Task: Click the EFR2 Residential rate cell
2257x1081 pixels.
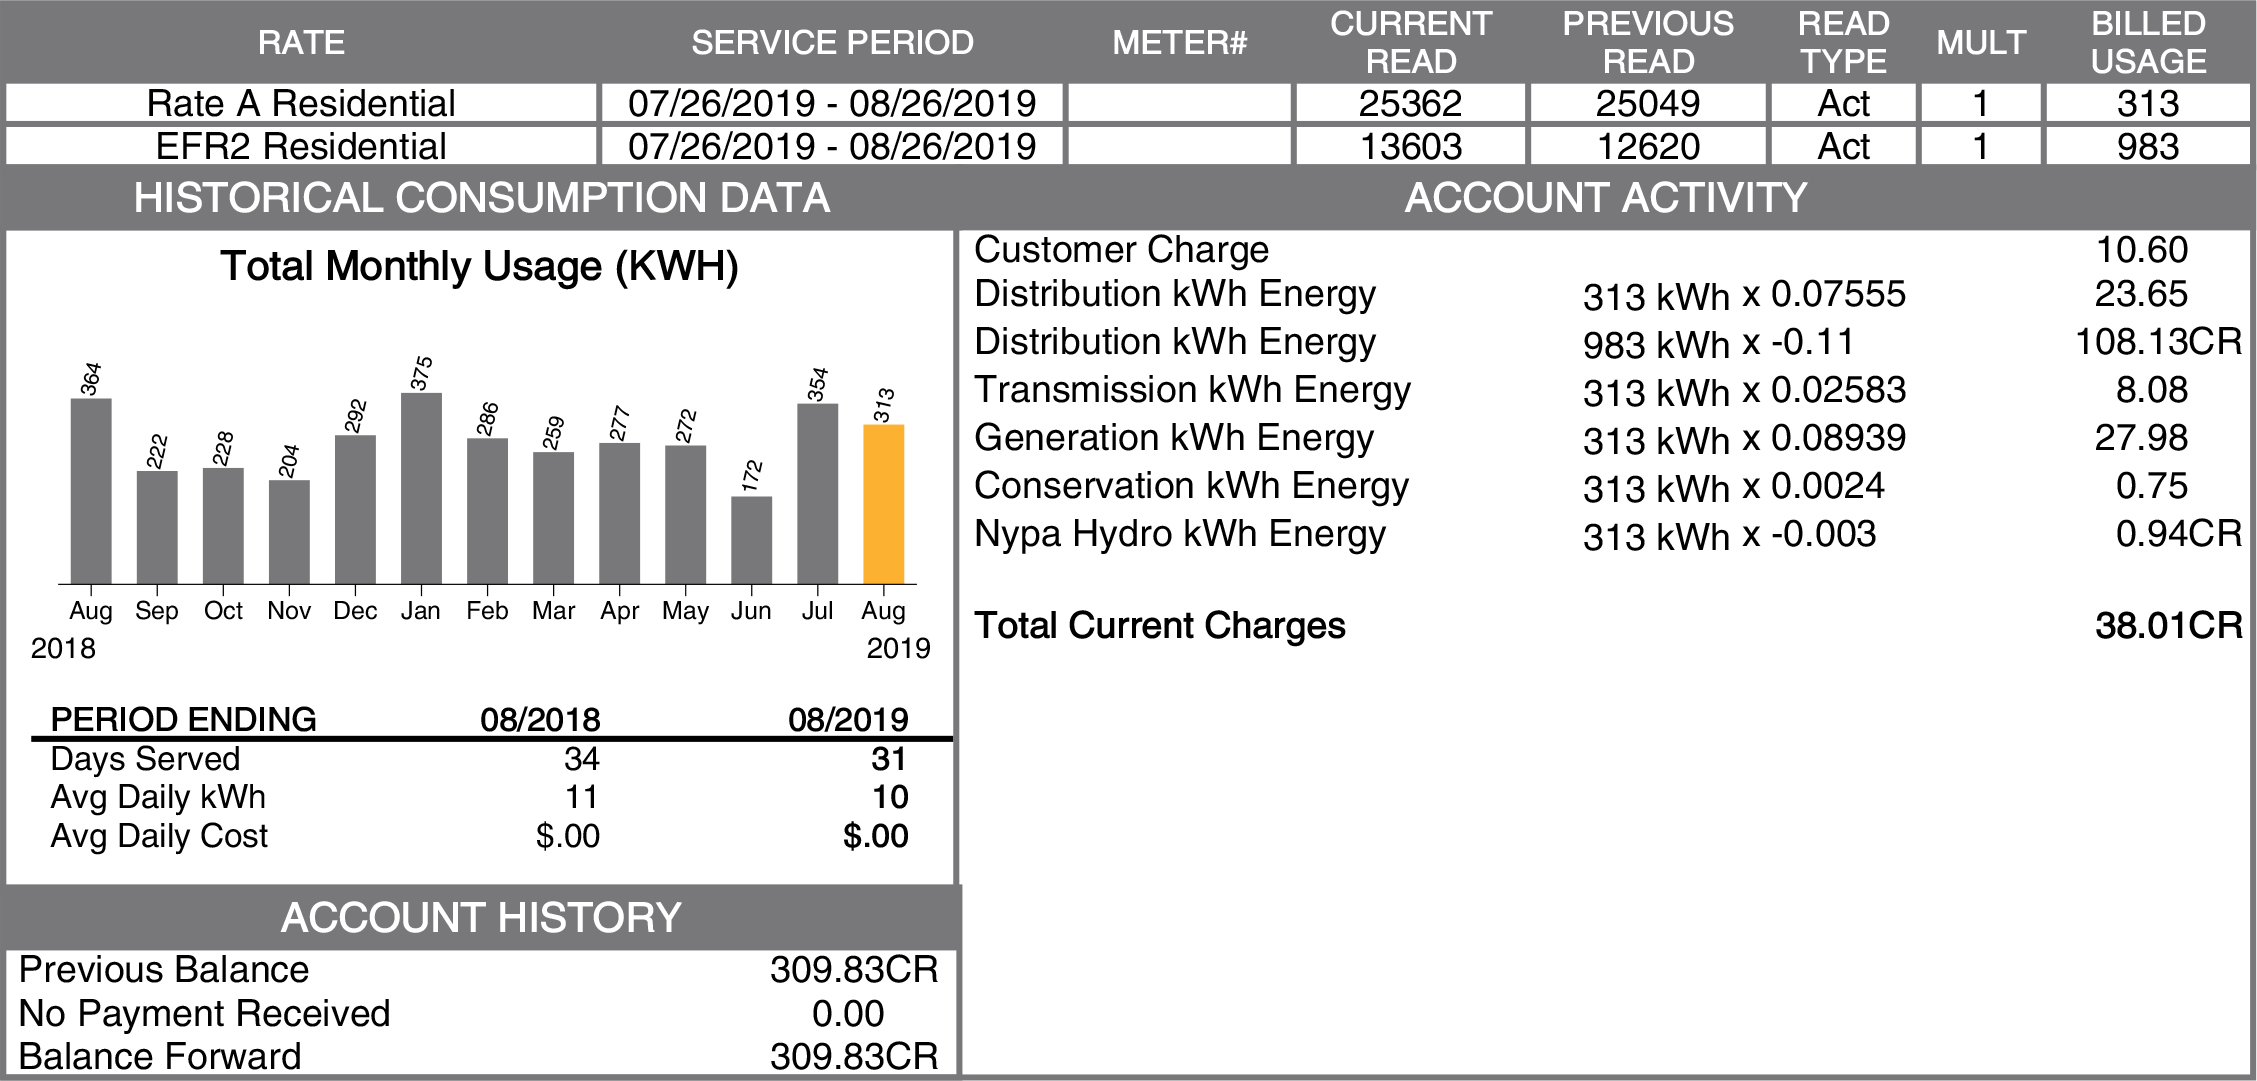Action: tap(301, 147)
